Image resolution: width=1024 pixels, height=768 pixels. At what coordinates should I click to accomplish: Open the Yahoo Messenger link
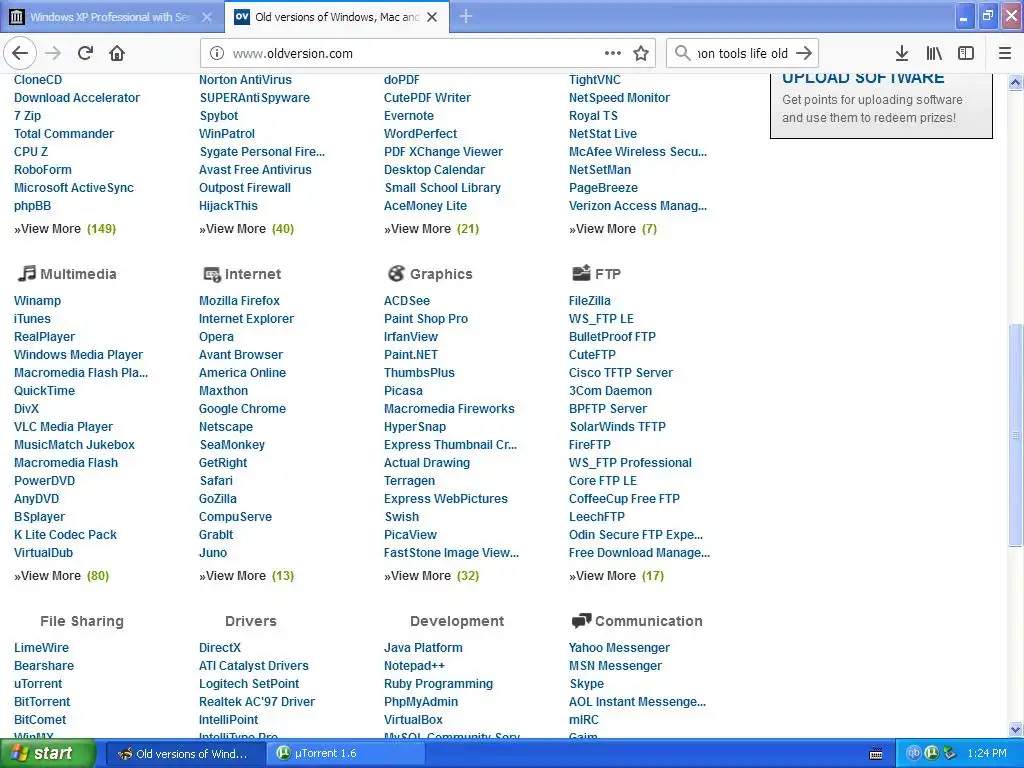tap(619, 647)
